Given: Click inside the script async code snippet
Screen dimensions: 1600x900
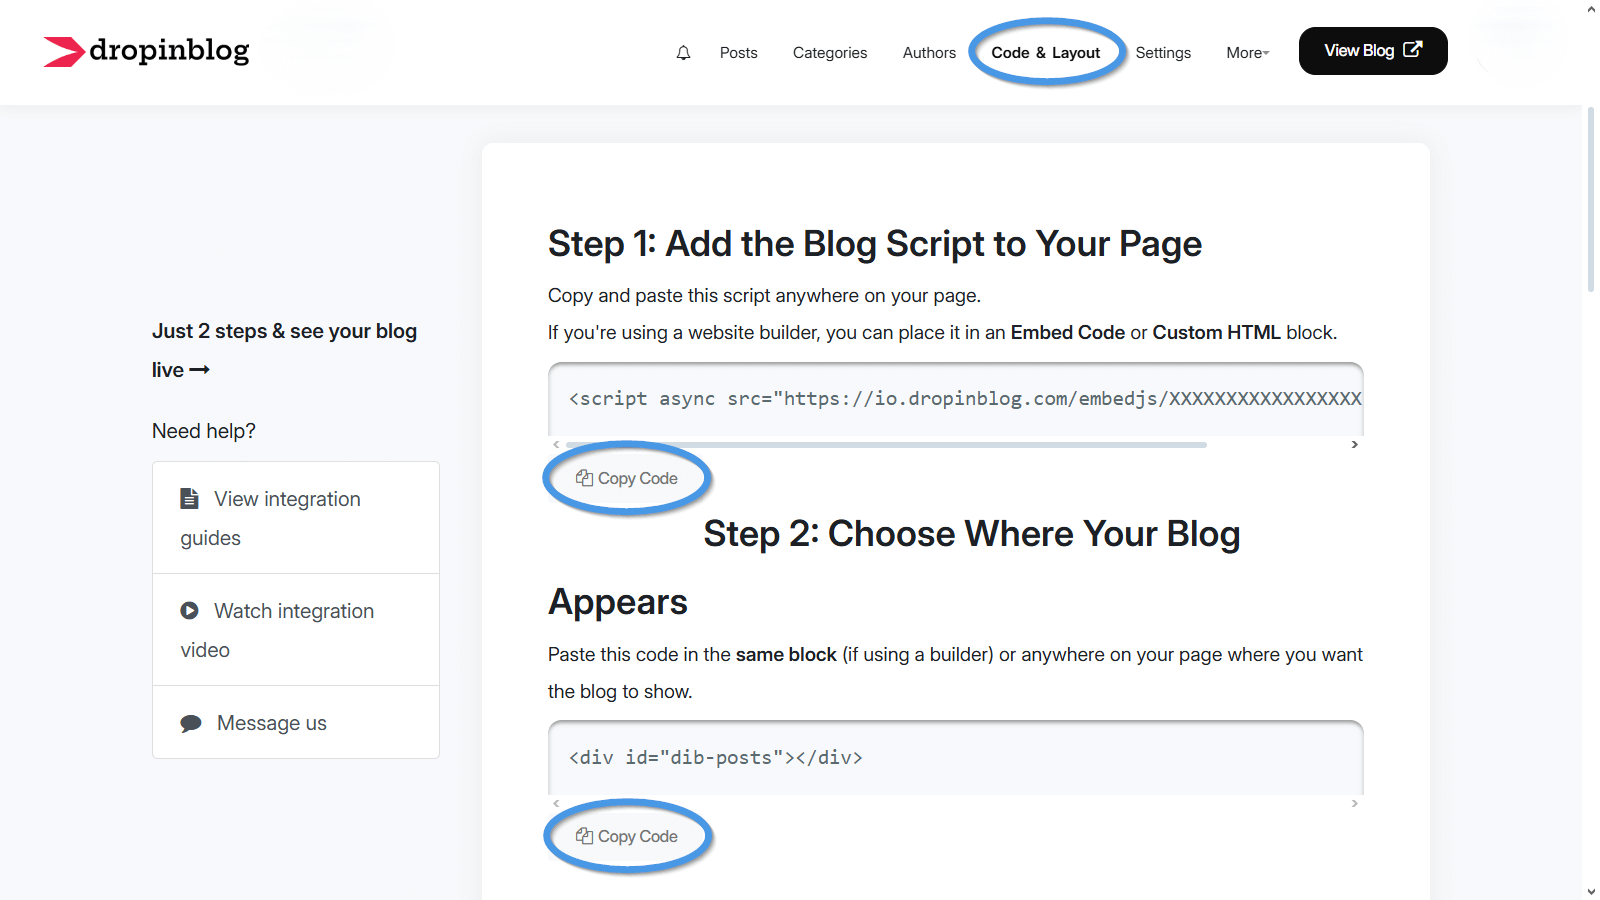Looking at the screenshot, I should (965, 399).
